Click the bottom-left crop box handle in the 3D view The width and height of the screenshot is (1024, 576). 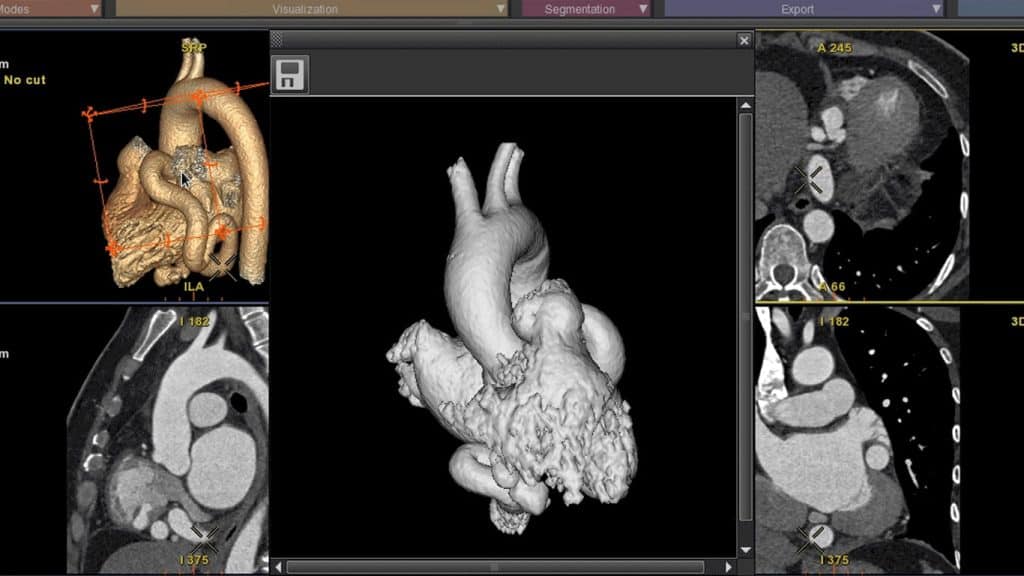pyautogui.click(x=112, y=247)
